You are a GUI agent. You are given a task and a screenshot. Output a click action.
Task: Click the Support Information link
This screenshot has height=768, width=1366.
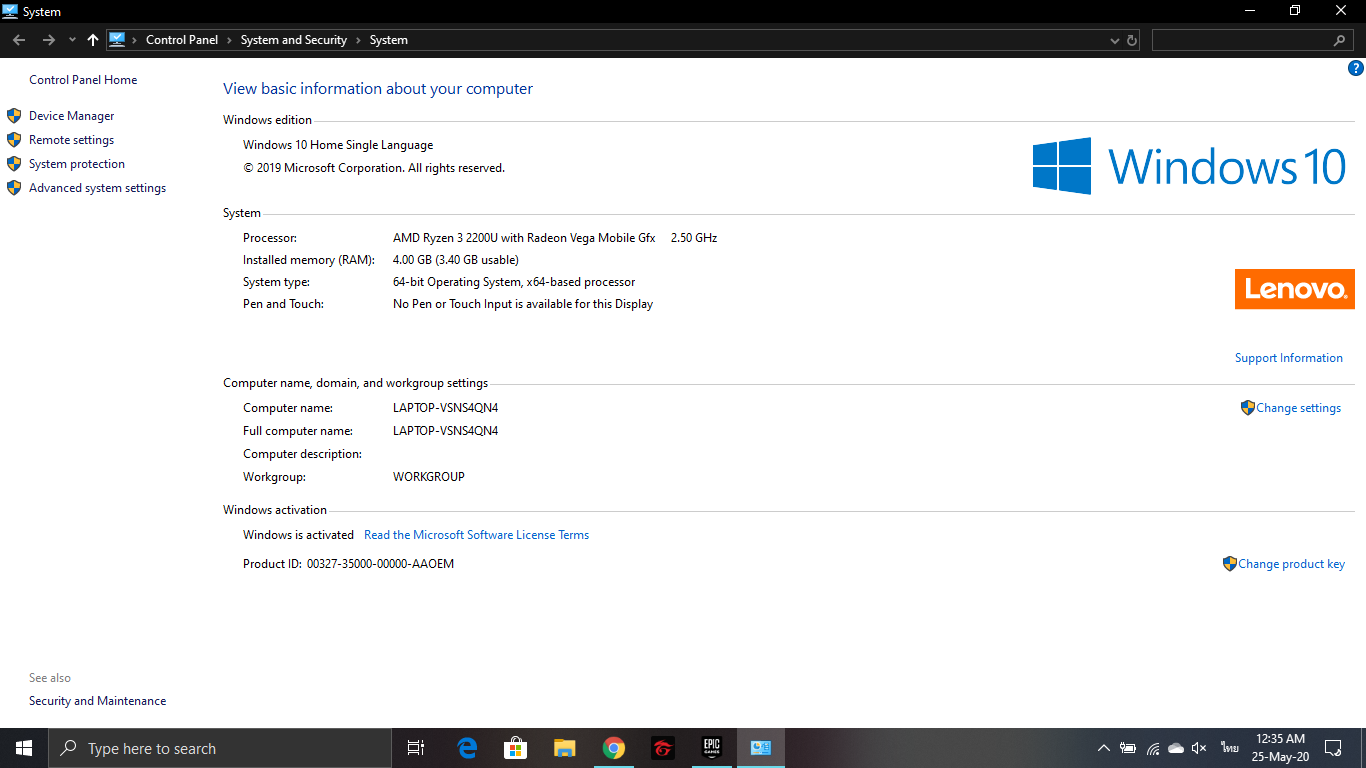[x=1289, y=358]
